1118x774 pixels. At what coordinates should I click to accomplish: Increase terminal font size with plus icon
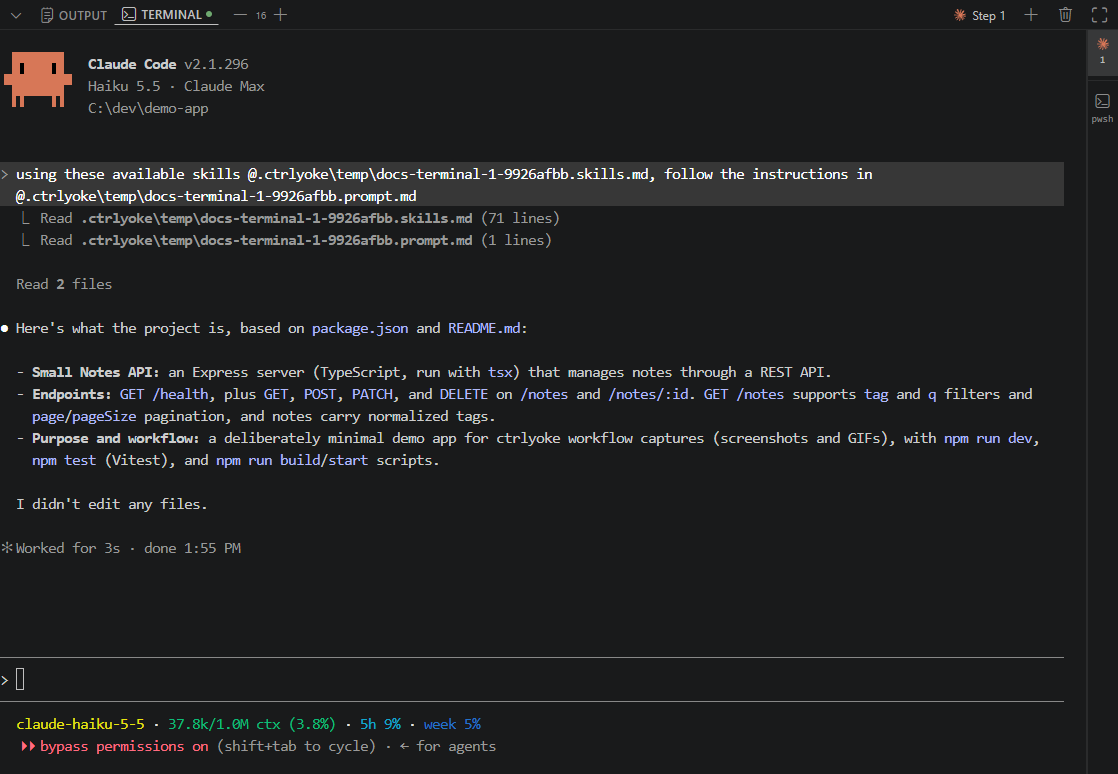pos(281,15)
